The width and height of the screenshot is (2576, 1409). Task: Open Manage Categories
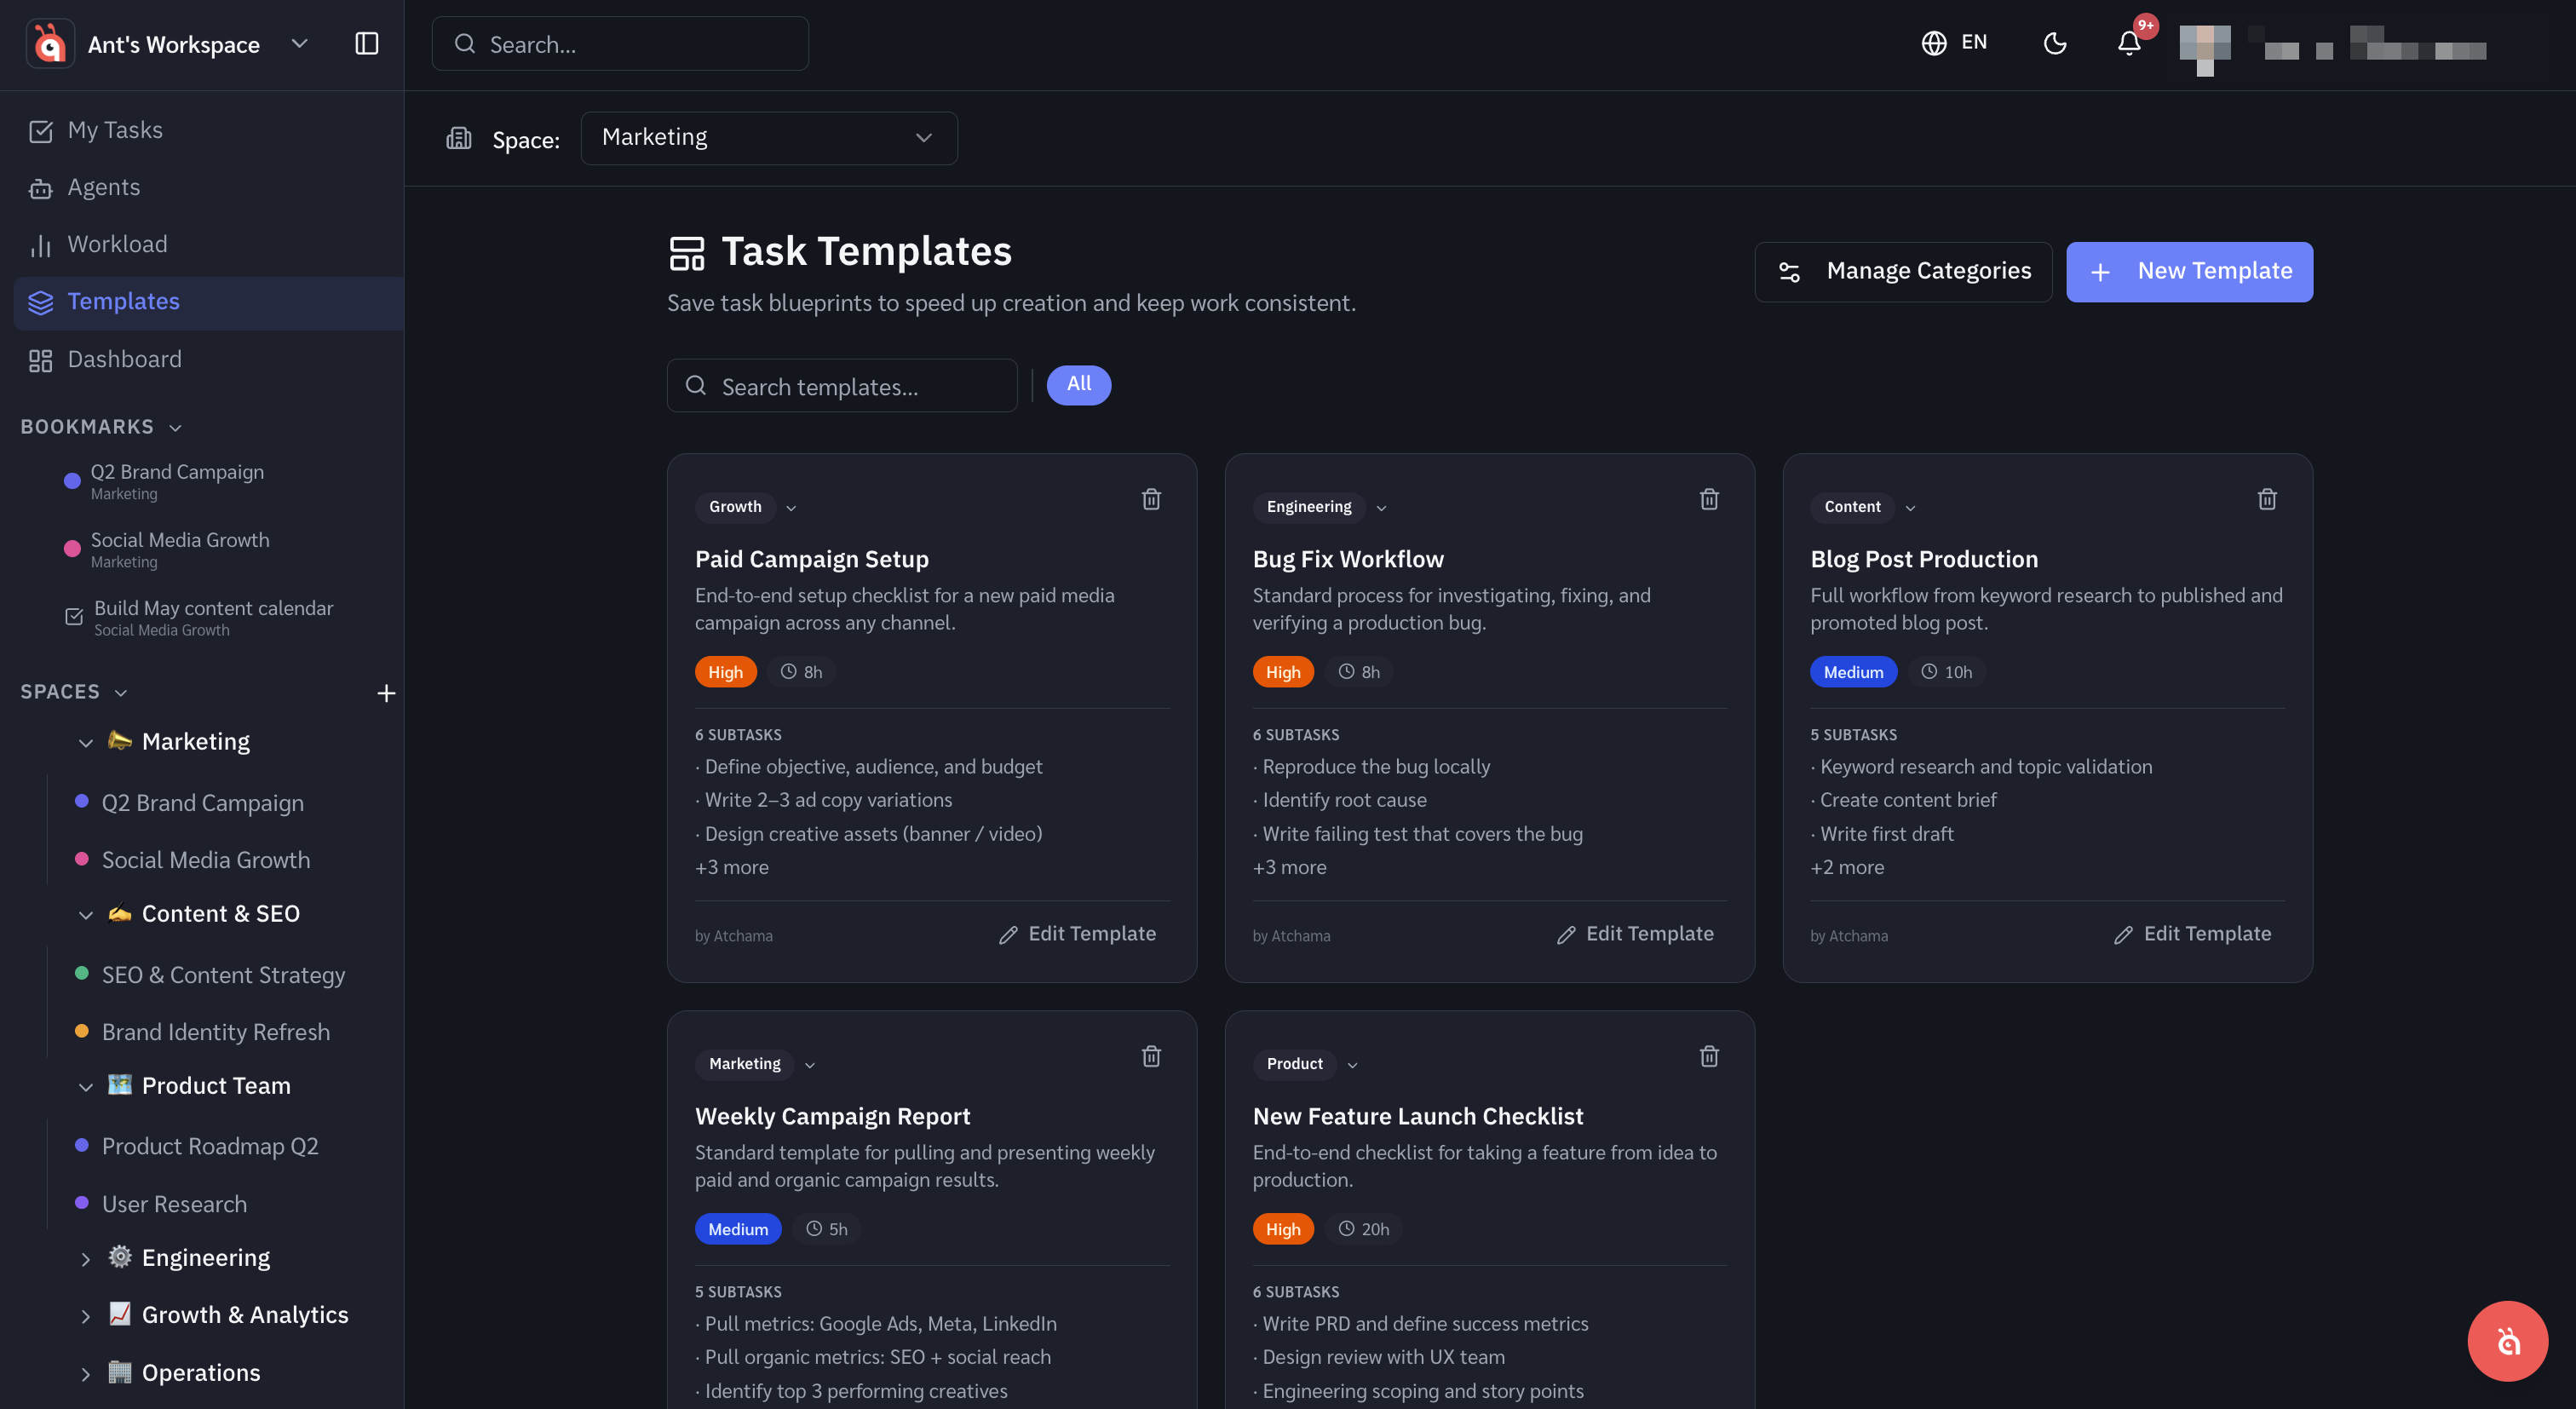coord(1903,271)
